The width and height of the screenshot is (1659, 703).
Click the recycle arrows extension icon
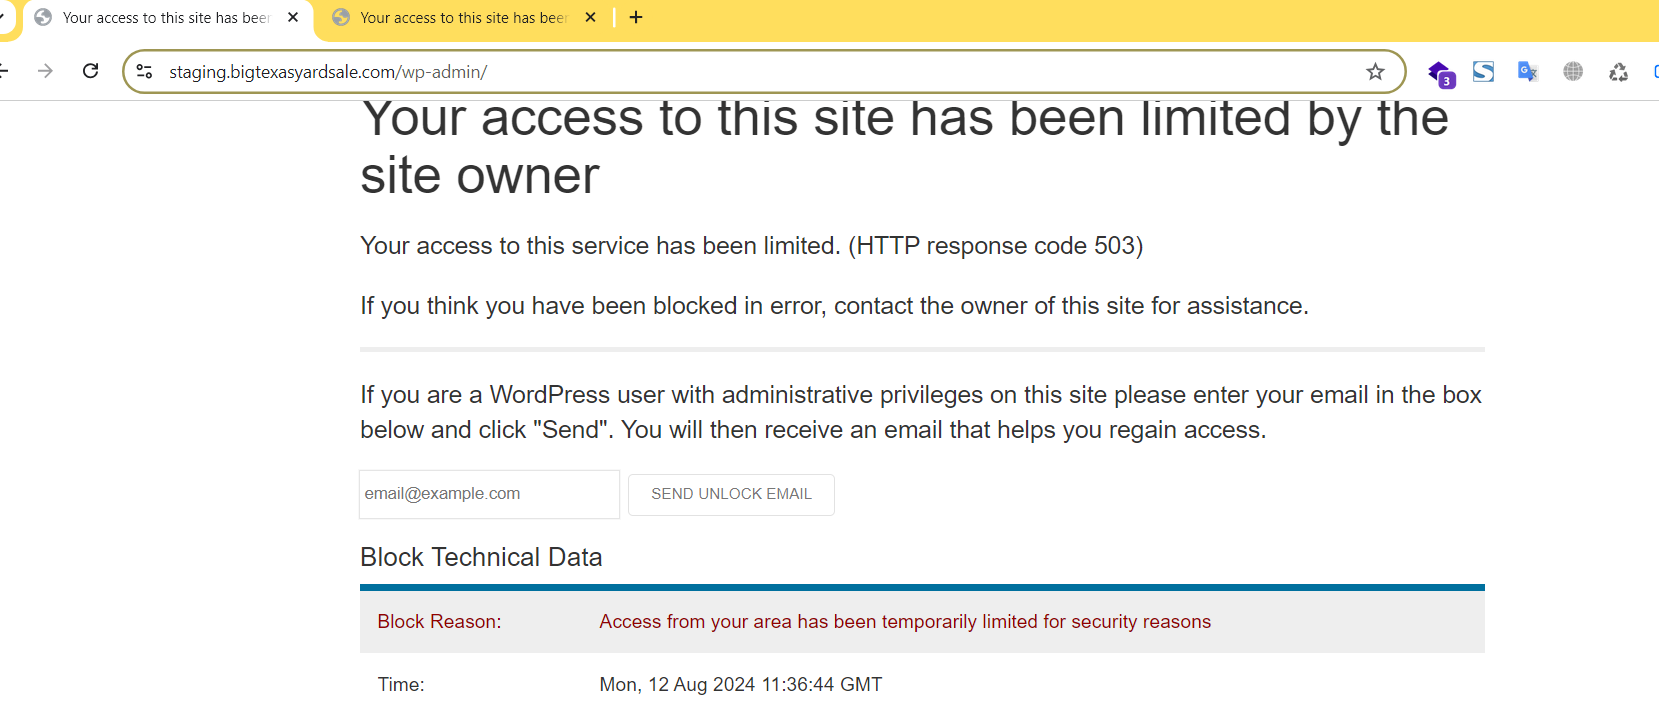[1618, 72]
